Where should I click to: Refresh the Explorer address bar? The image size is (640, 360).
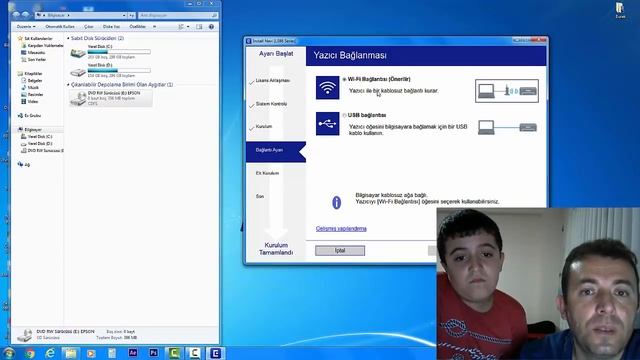click(131, 16)
